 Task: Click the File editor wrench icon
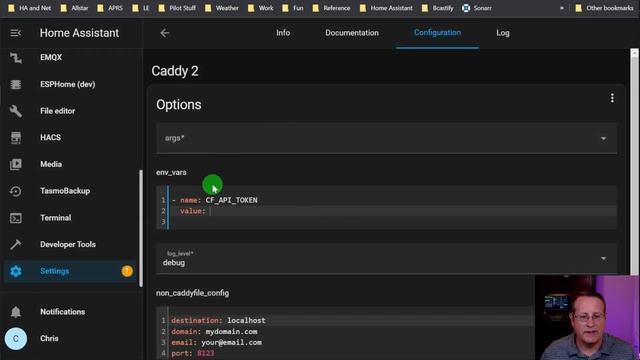[16, 111]
